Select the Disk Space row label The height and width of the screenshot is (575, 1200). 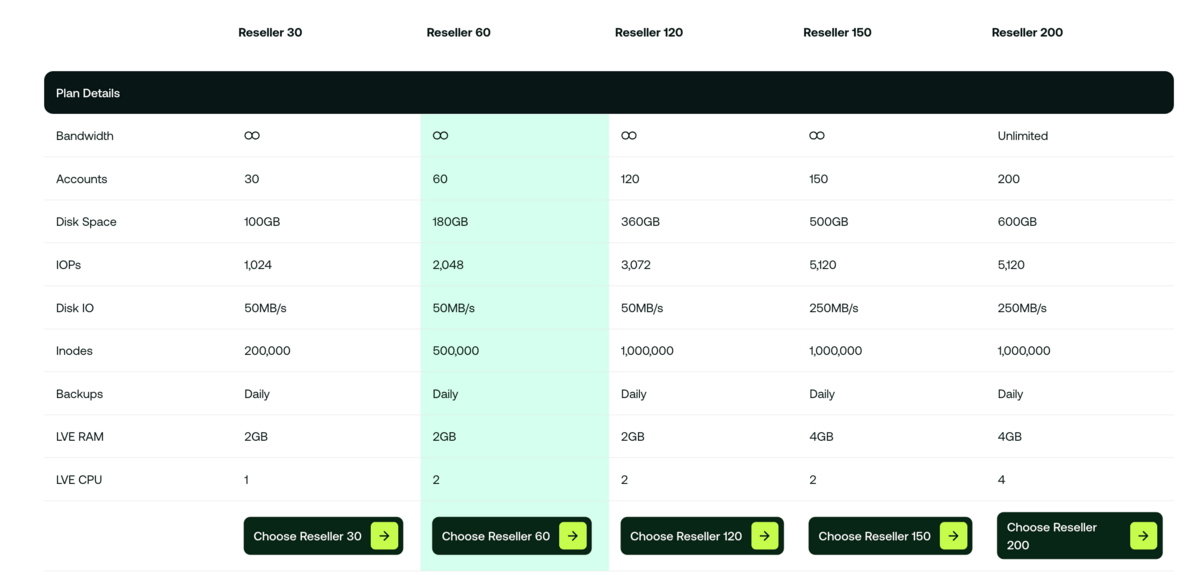(x=86, y=222)
